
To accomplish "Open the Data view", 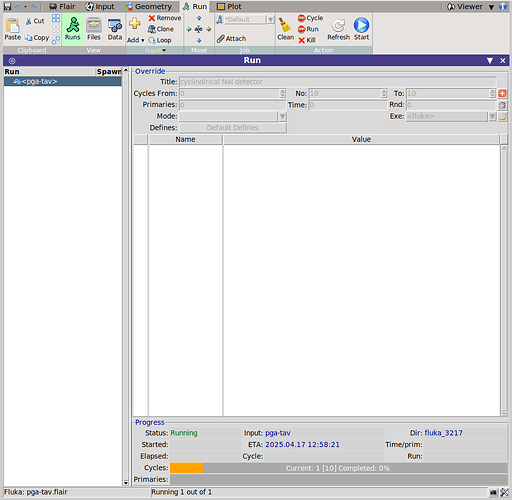I will pyautogui.click(x=115, y=29).
